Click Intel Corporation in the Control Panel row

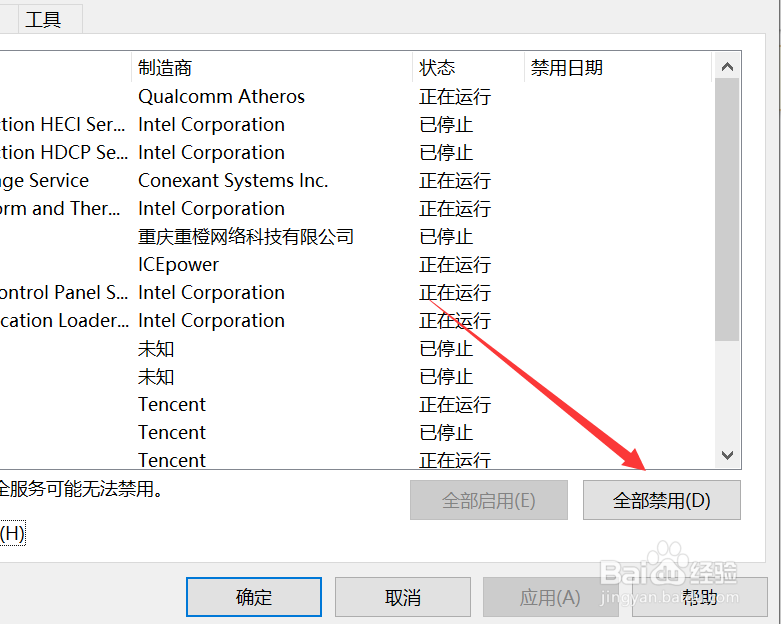coord(211,292)
